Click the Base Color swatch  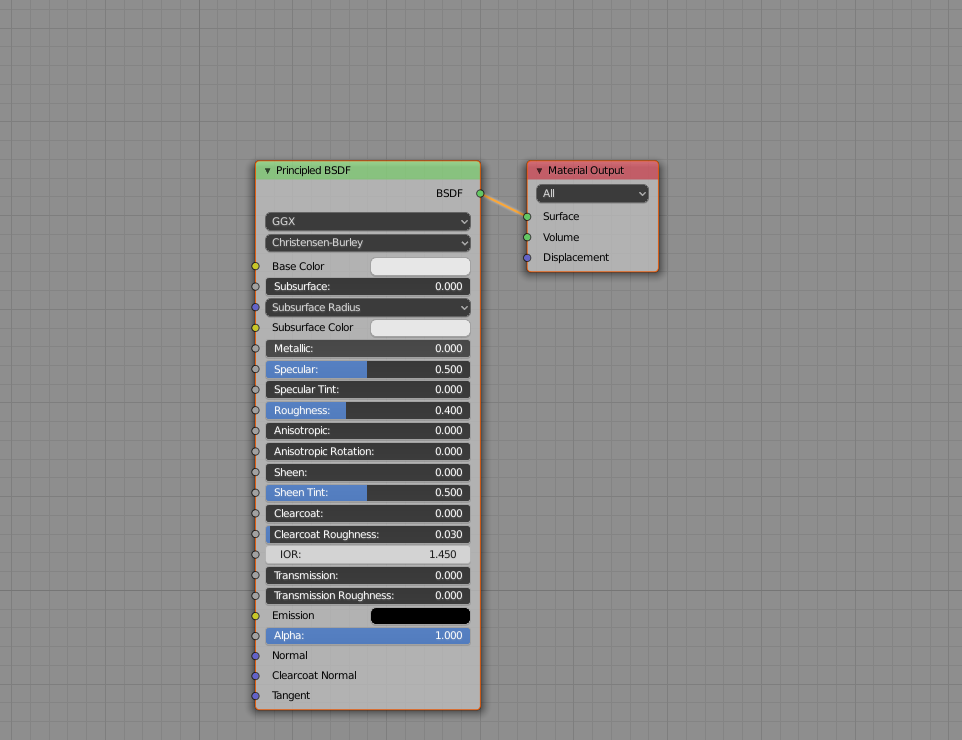[x=420, y=266]
